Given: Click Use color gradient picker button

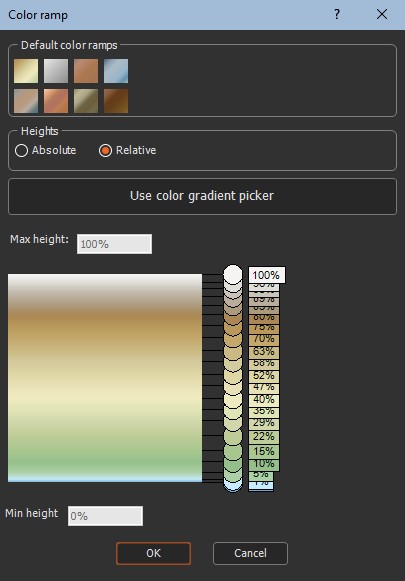Looking at the screenshot, I should [x=202, y=196].
